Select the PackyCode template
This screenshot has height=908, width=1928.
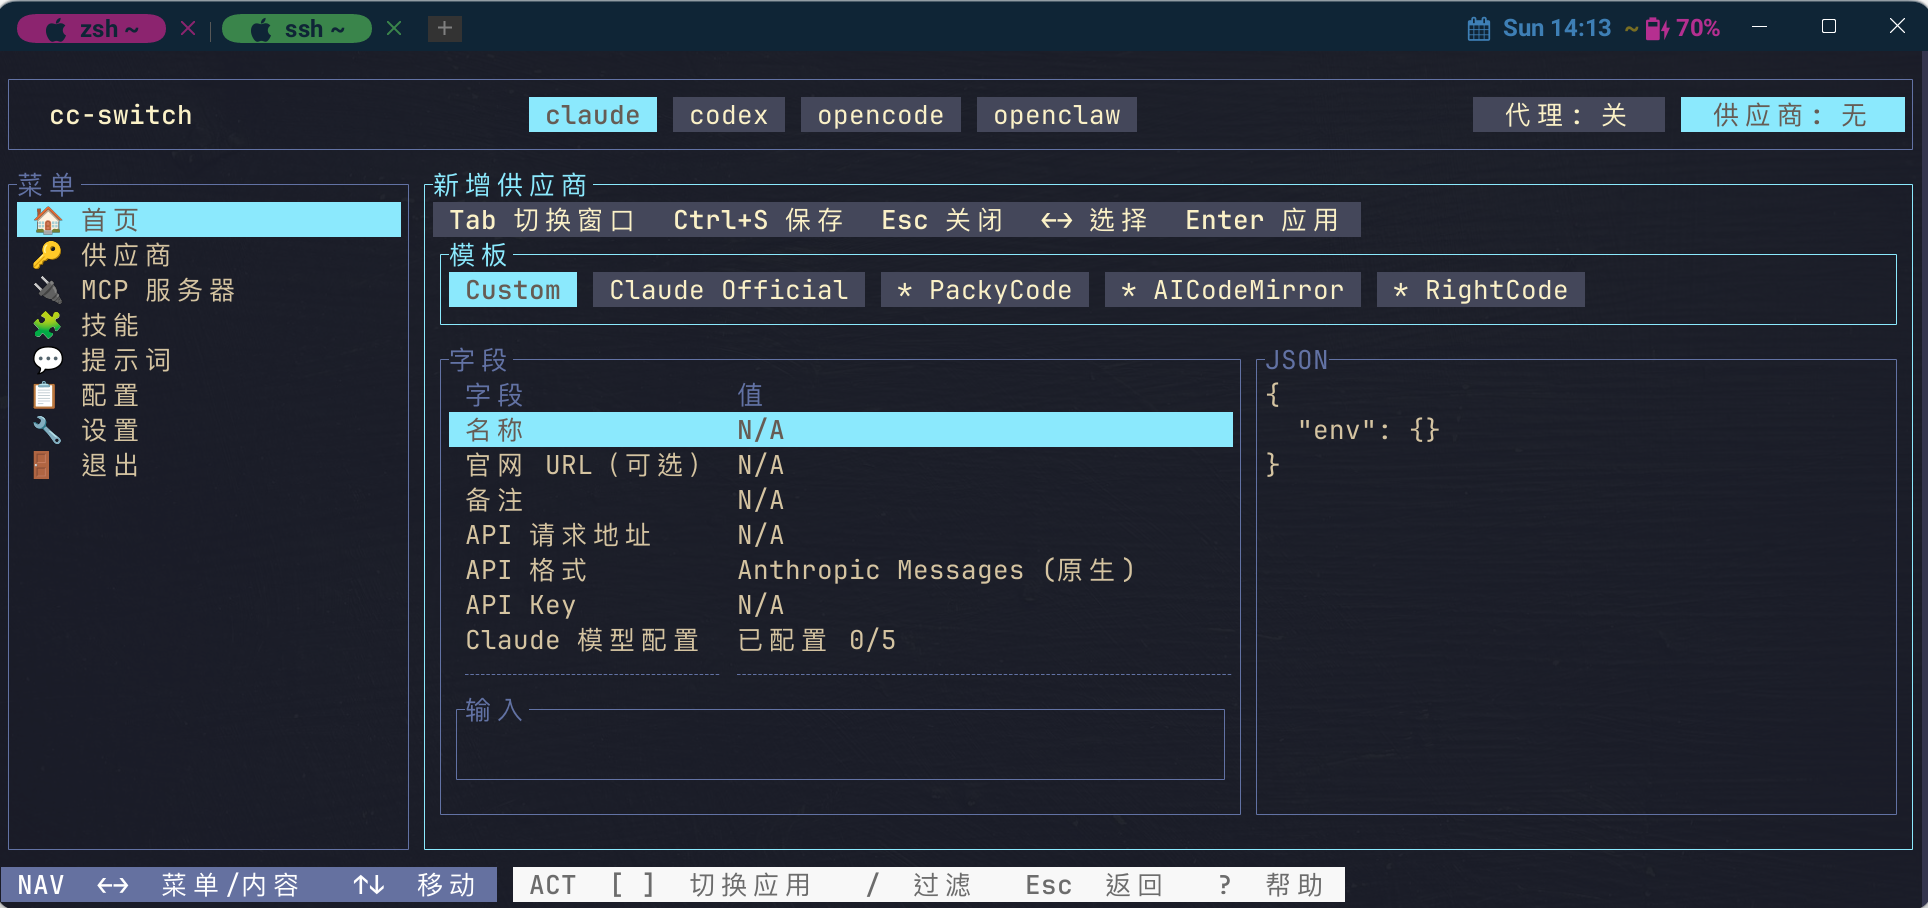983,289
